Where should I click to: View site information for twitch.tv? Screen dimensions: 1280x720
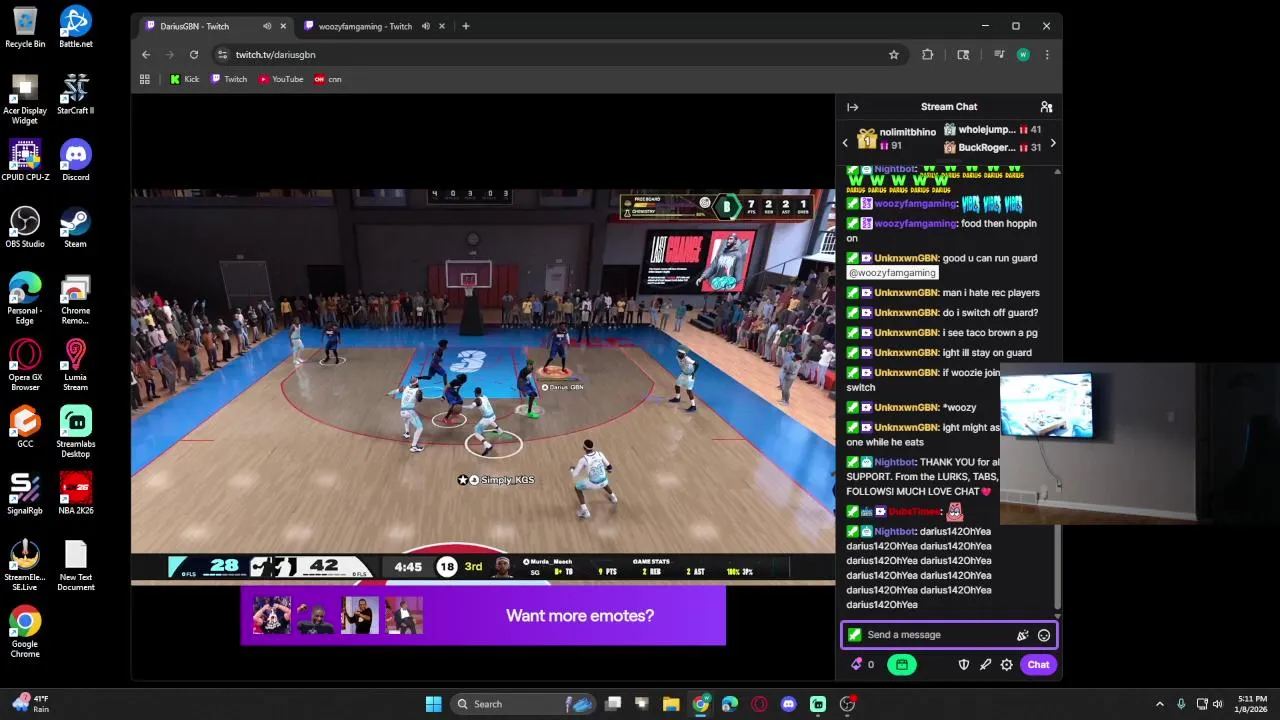pyautogui.click(x=222, y=55)
